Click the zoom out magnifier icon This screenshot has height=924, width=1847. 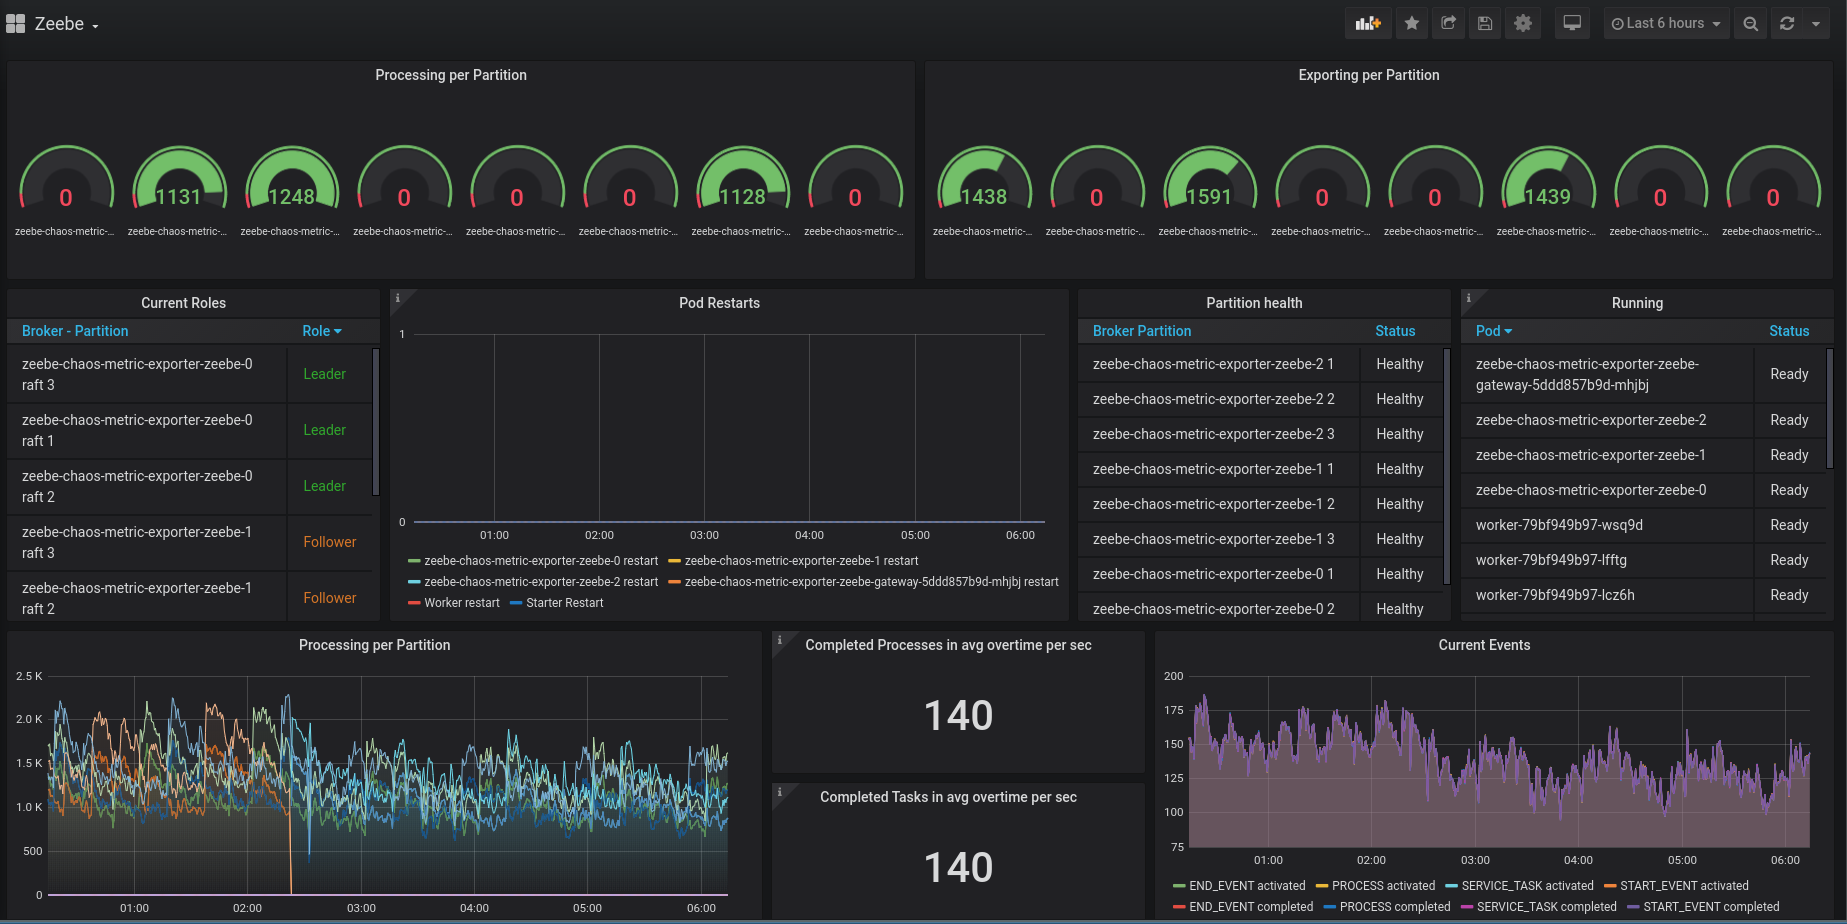click(1750, 23)
